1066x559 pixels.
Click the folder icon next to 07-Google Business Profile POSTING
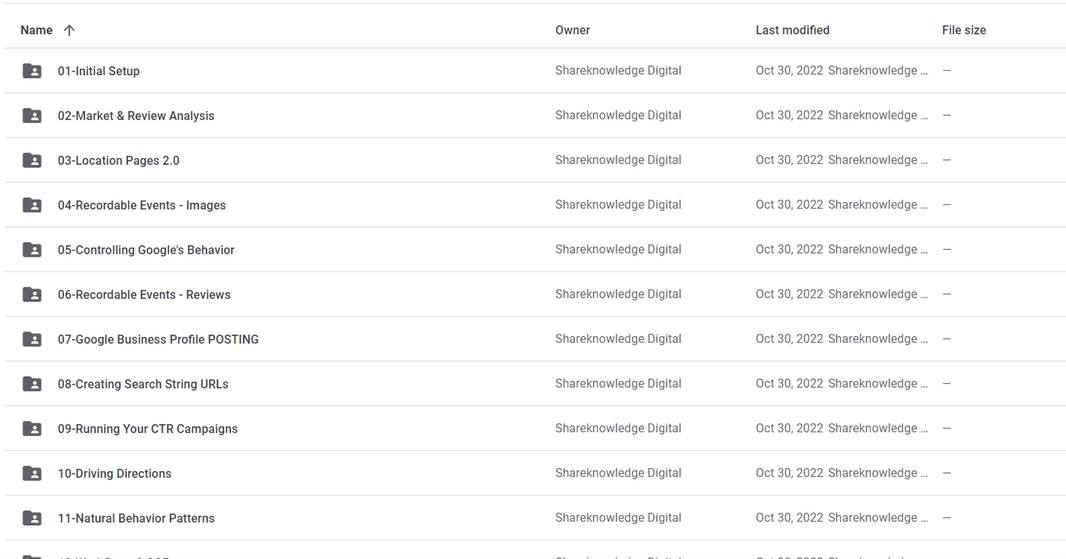coord(32,339)
